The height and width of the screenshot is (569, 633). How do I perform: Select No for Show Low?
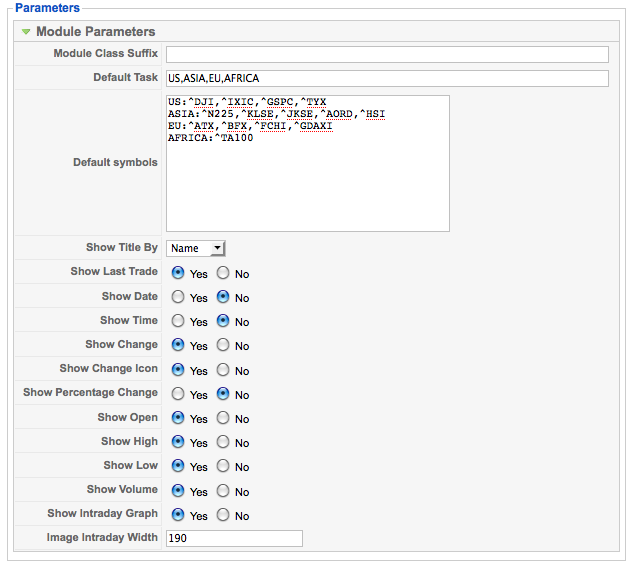[x=222, y=466]
